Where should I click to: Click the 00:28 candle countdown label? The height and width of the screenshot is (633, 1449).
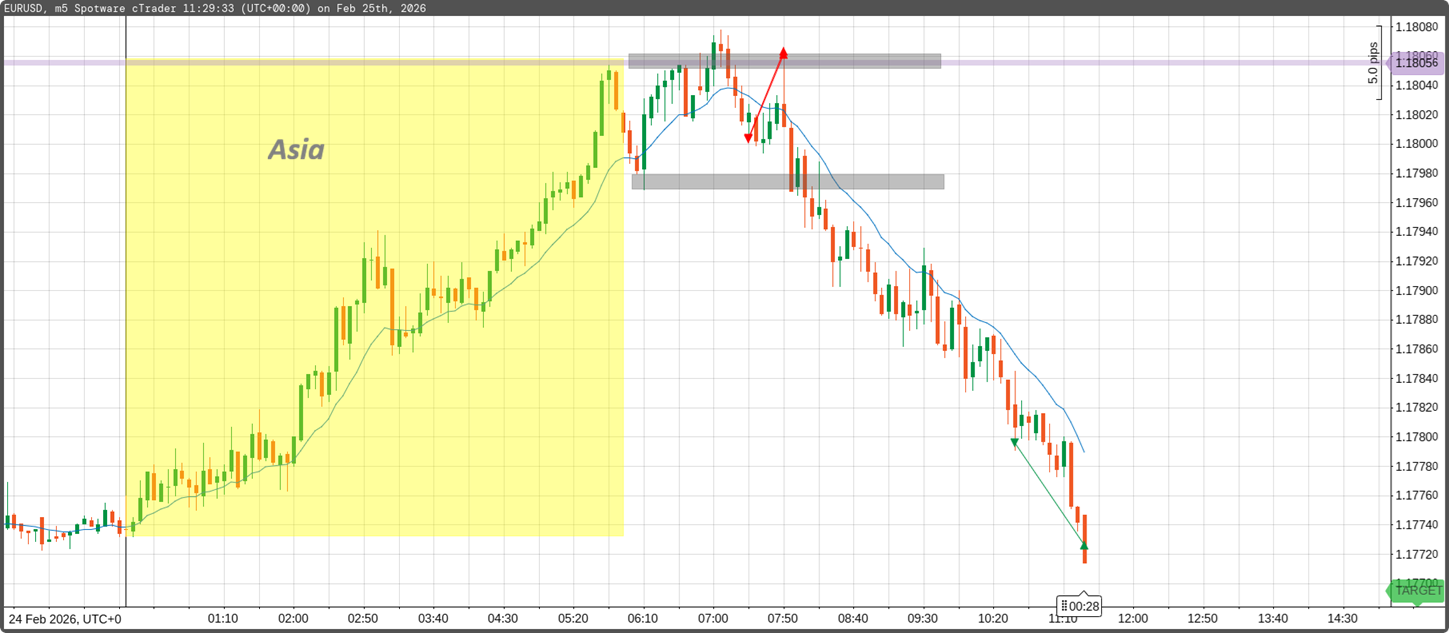point(1080,606)
